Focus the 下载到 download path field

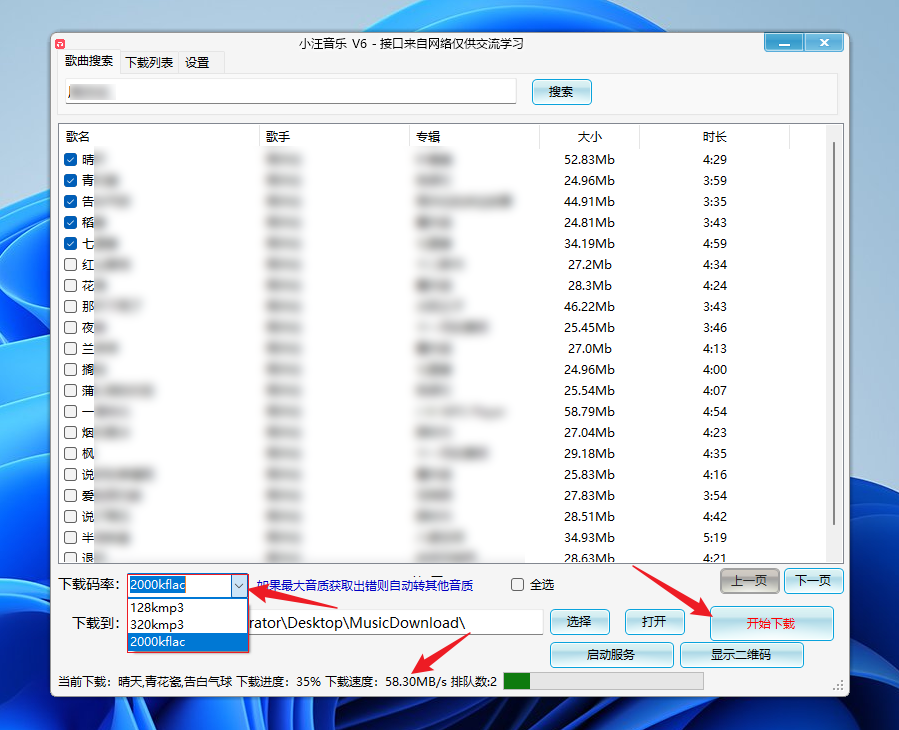pyautogui.click(x=396, y=623)
